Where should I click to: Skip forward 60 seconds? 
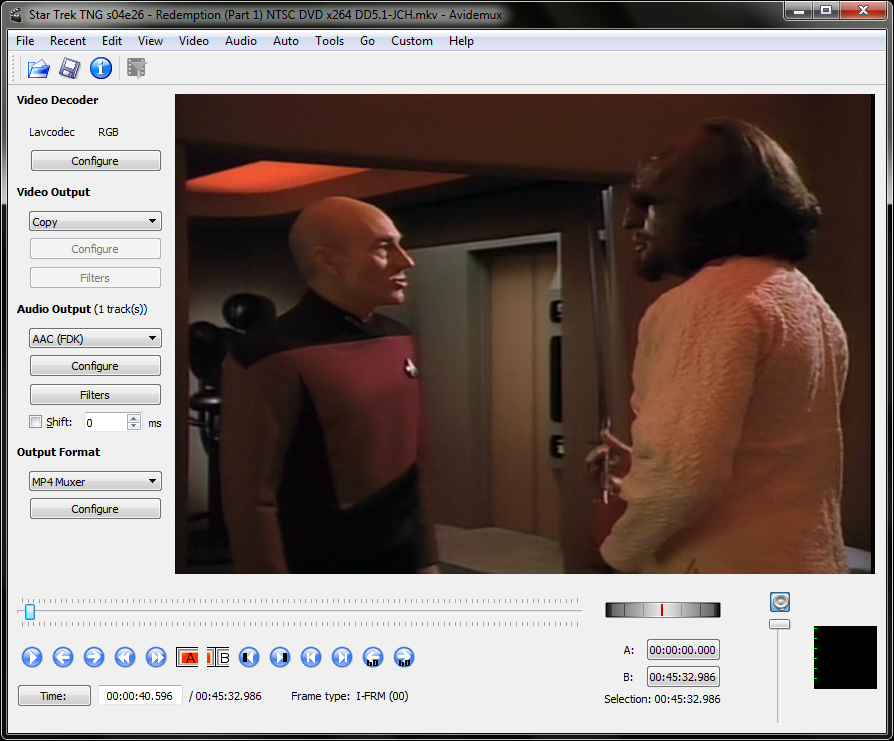(404, 657)
